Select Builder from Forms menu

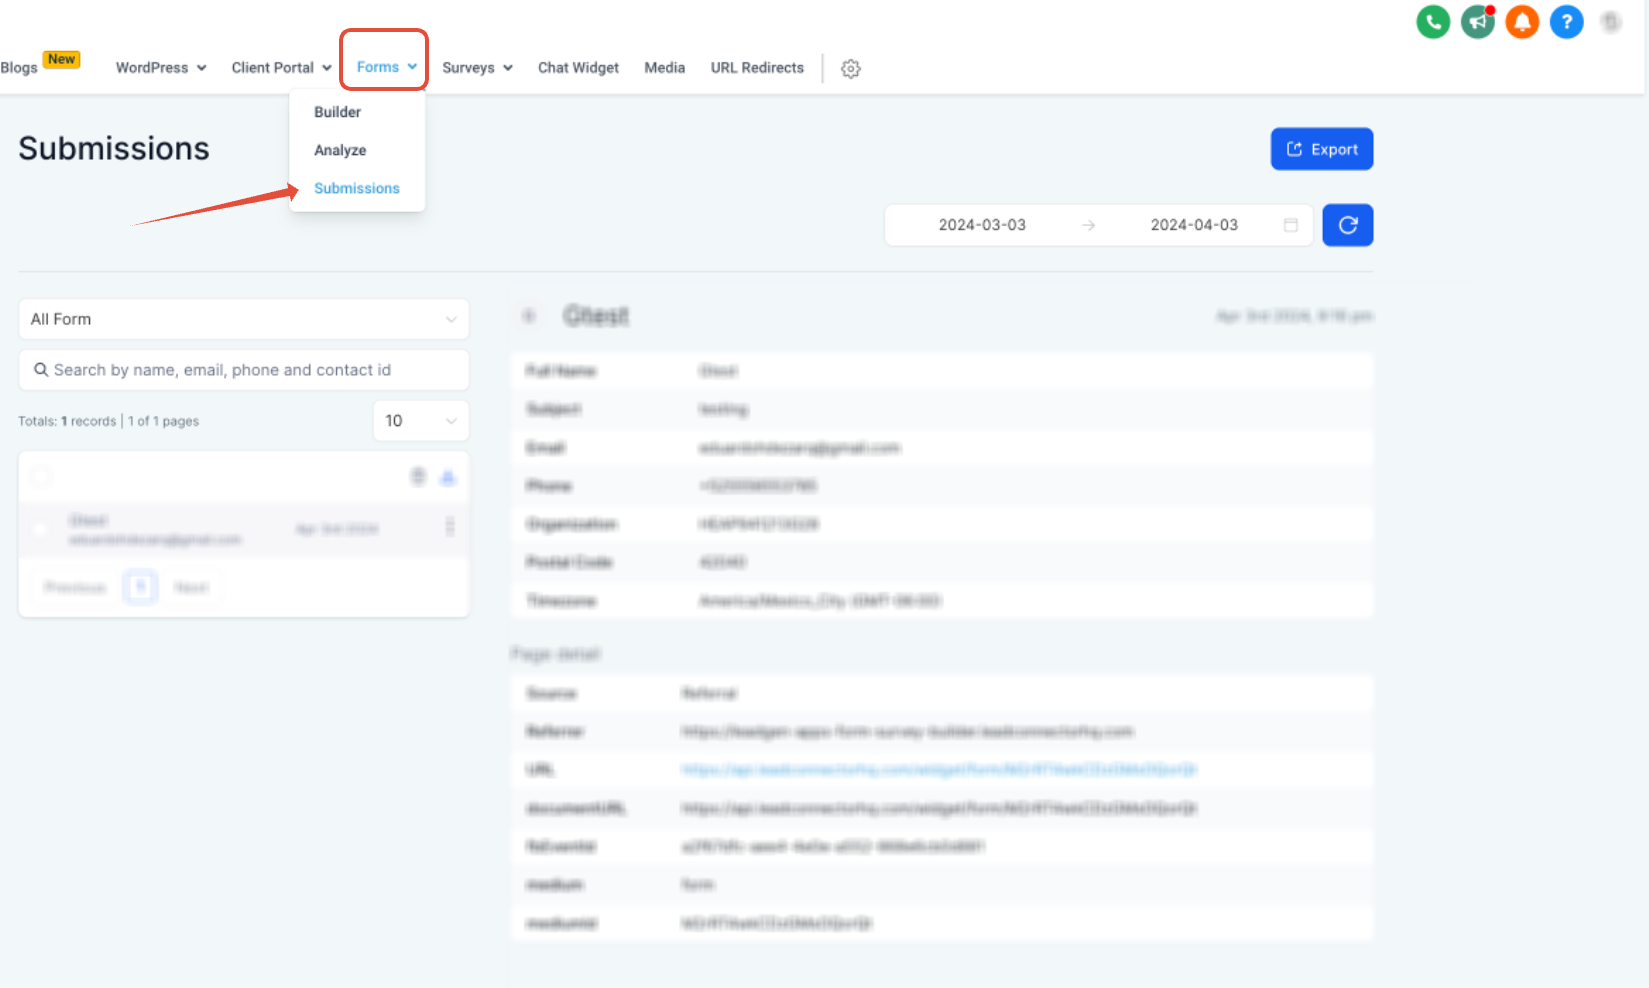click(338, 112)
